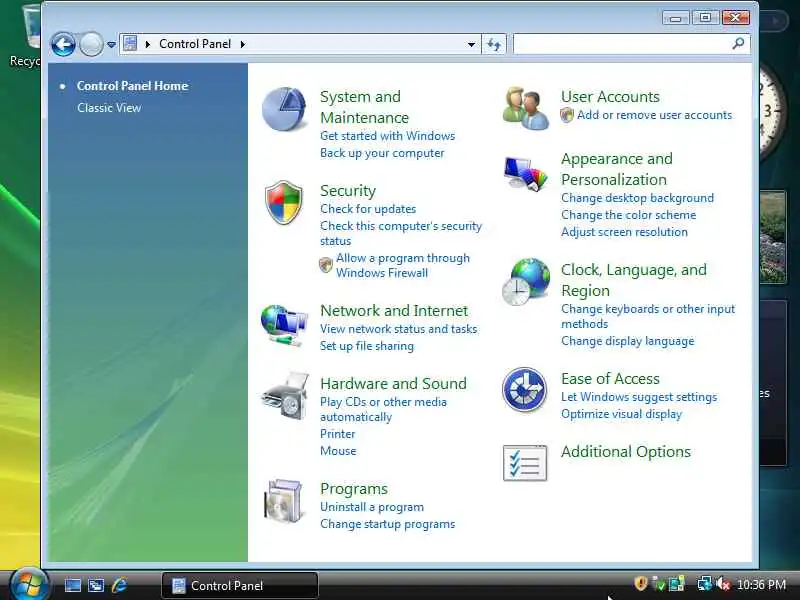Image resolution: width=800 pixels, height=600 pixels.
Task: Open the Network and Internet globe icon
Action: coord(284,326)
